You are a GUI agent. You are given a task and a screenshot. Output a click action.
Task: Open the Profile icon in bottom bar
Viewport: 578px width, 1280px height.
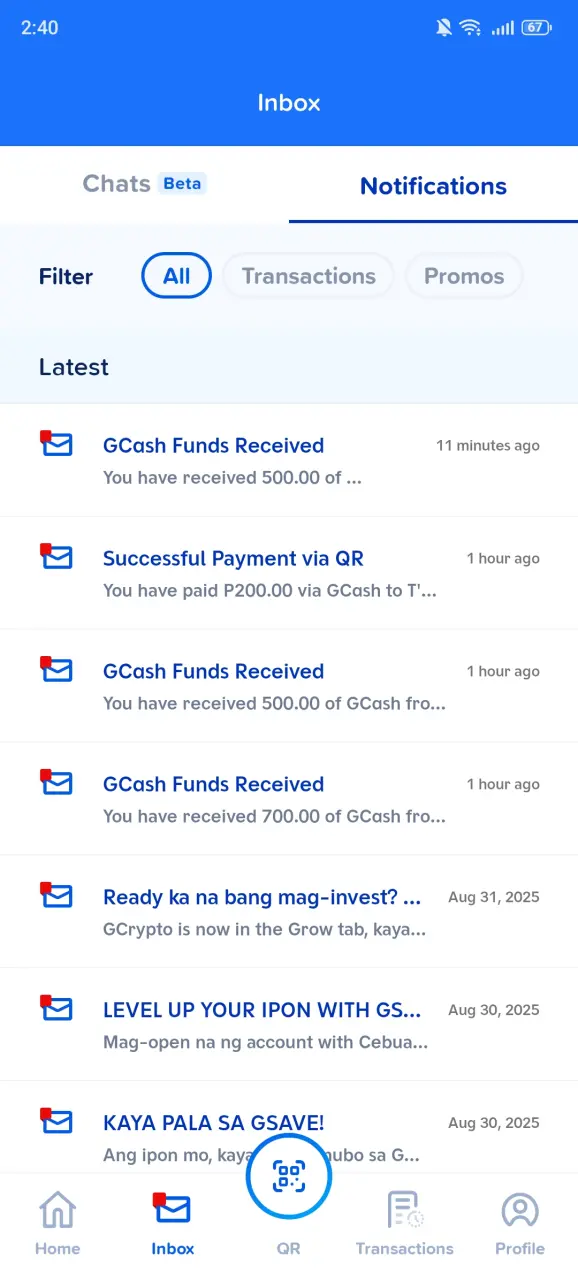pyautogui.click(x=520, y=1210)
